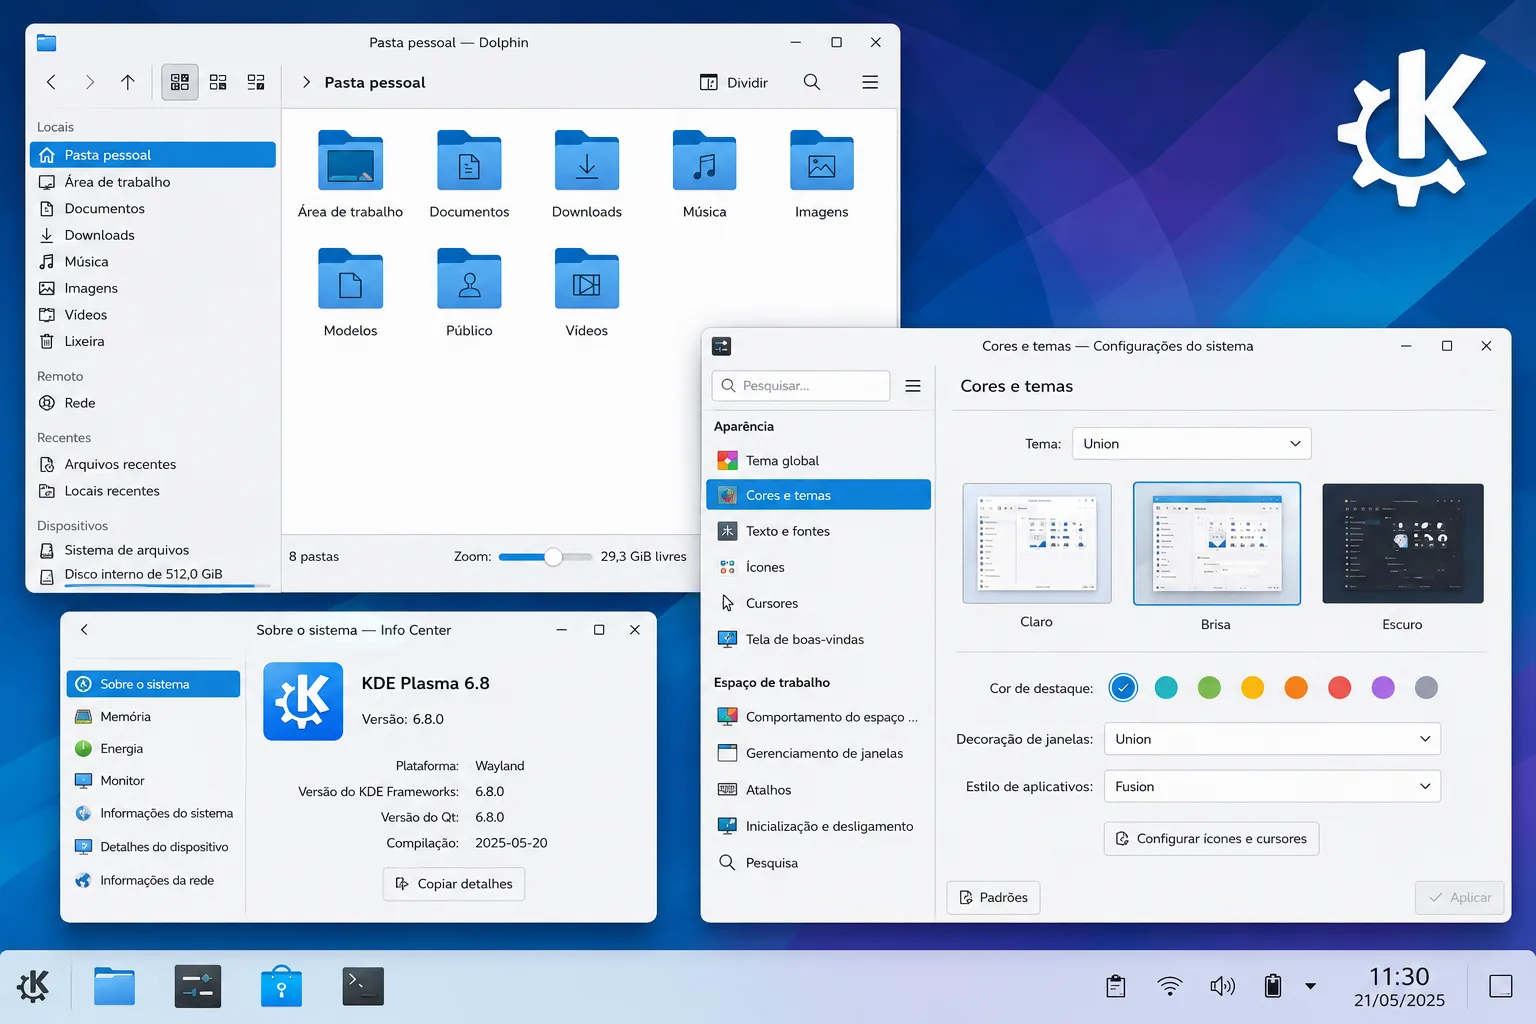The image size is (1536, 1024).
Task: Open Memória page in Info Center
Action: pos(153,717)
